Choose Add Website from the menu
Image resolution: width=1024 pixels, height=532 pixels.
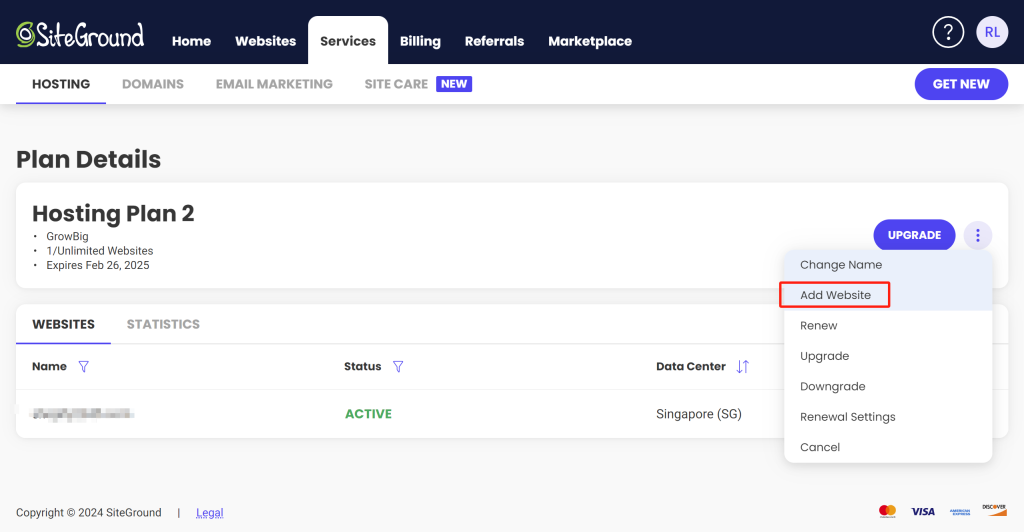[888, 295]
